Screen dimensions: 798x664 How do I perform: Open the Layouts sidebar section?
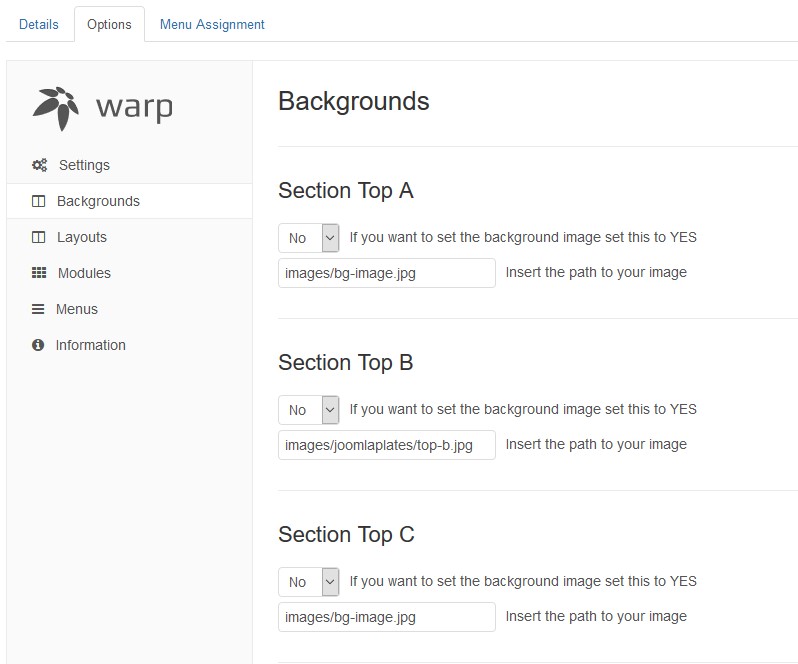coord(81,237)
